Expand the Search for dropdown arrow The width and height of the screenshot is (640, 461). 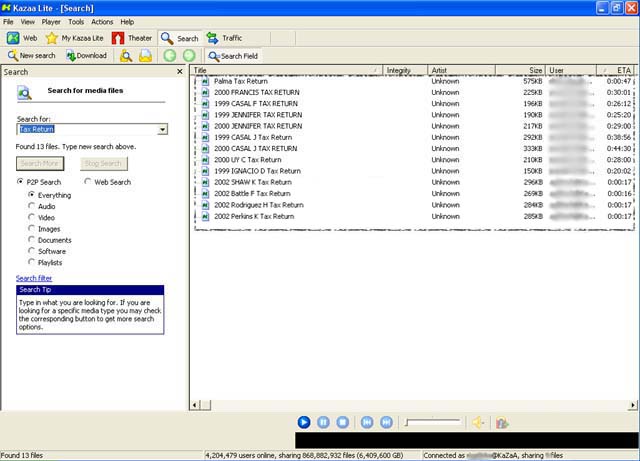pos(162,129)
